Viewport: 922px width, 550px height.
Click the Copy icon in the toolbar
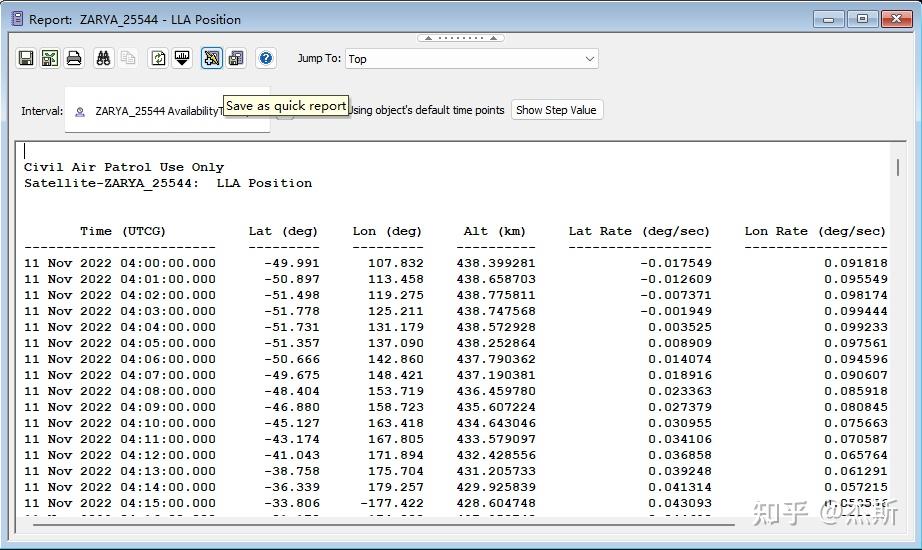pyautogui.click(x=128, y=58)
